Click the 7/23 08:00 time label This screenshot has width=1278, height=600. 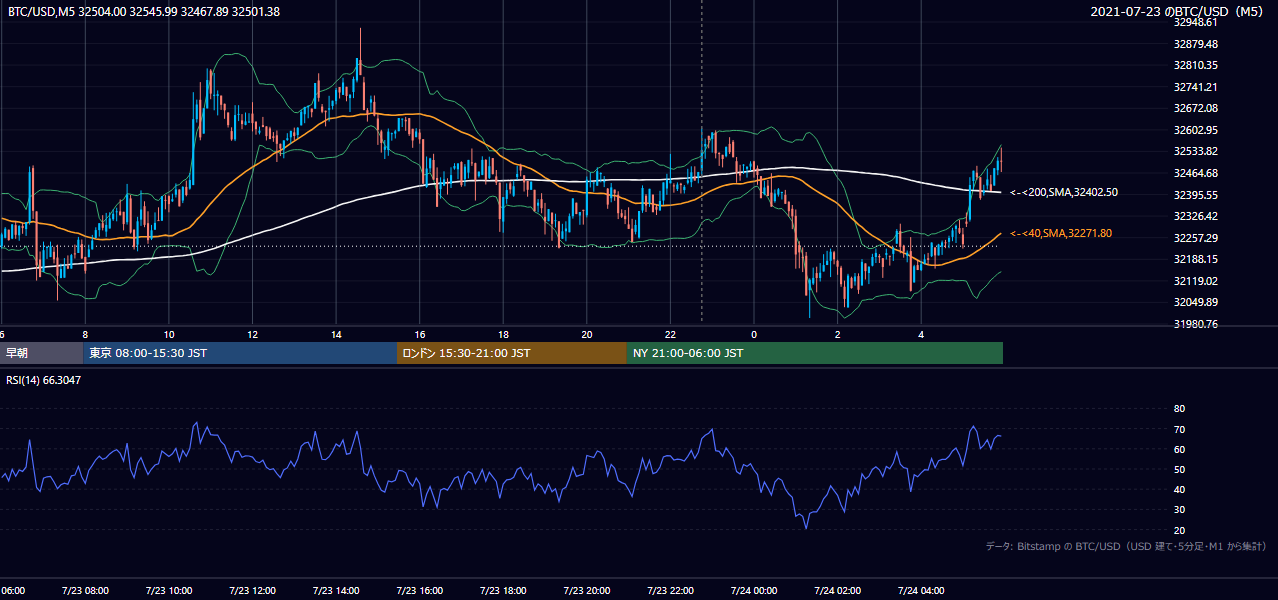point(84,591)
